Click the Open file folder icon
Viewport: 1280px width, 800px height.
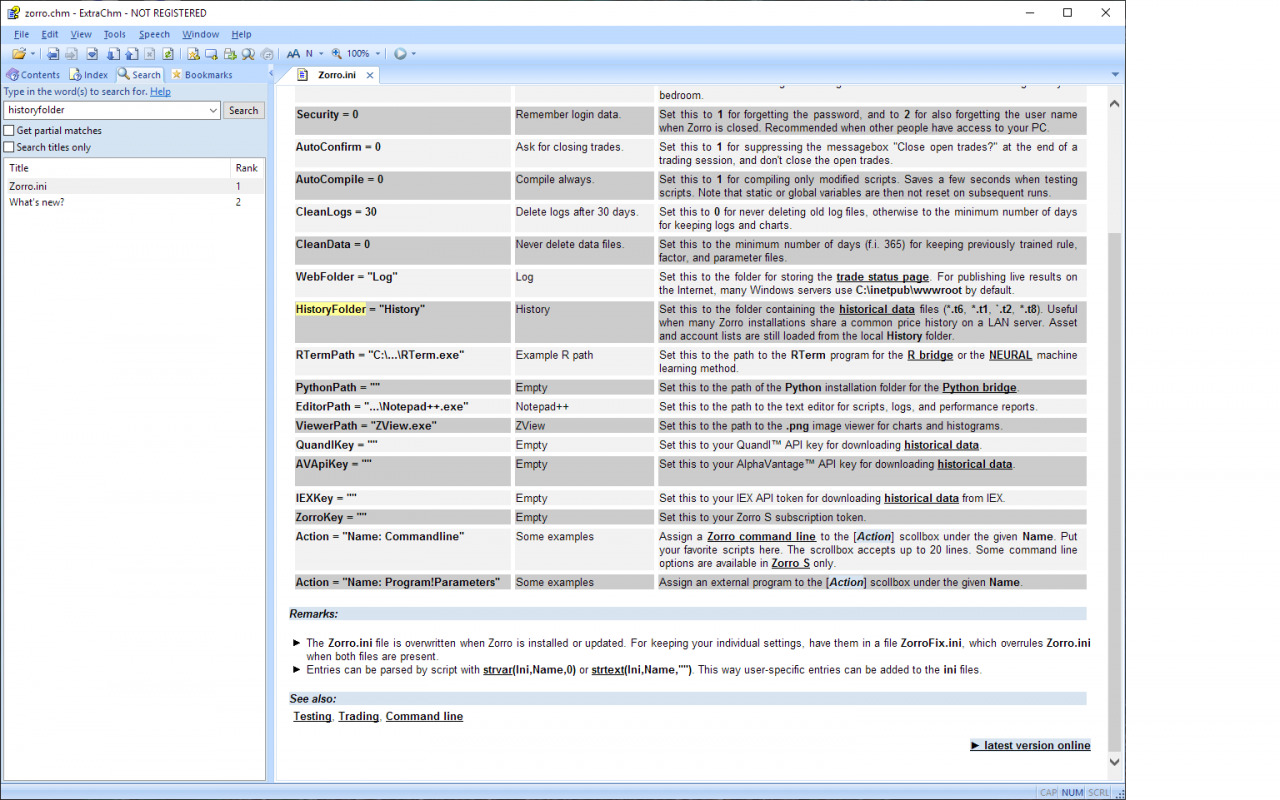(19, 54)
